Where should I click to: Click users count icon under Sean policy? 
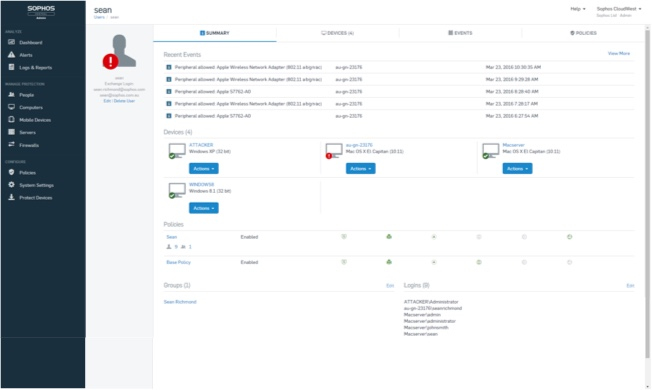pyautogui.click(x=169, y=247)
